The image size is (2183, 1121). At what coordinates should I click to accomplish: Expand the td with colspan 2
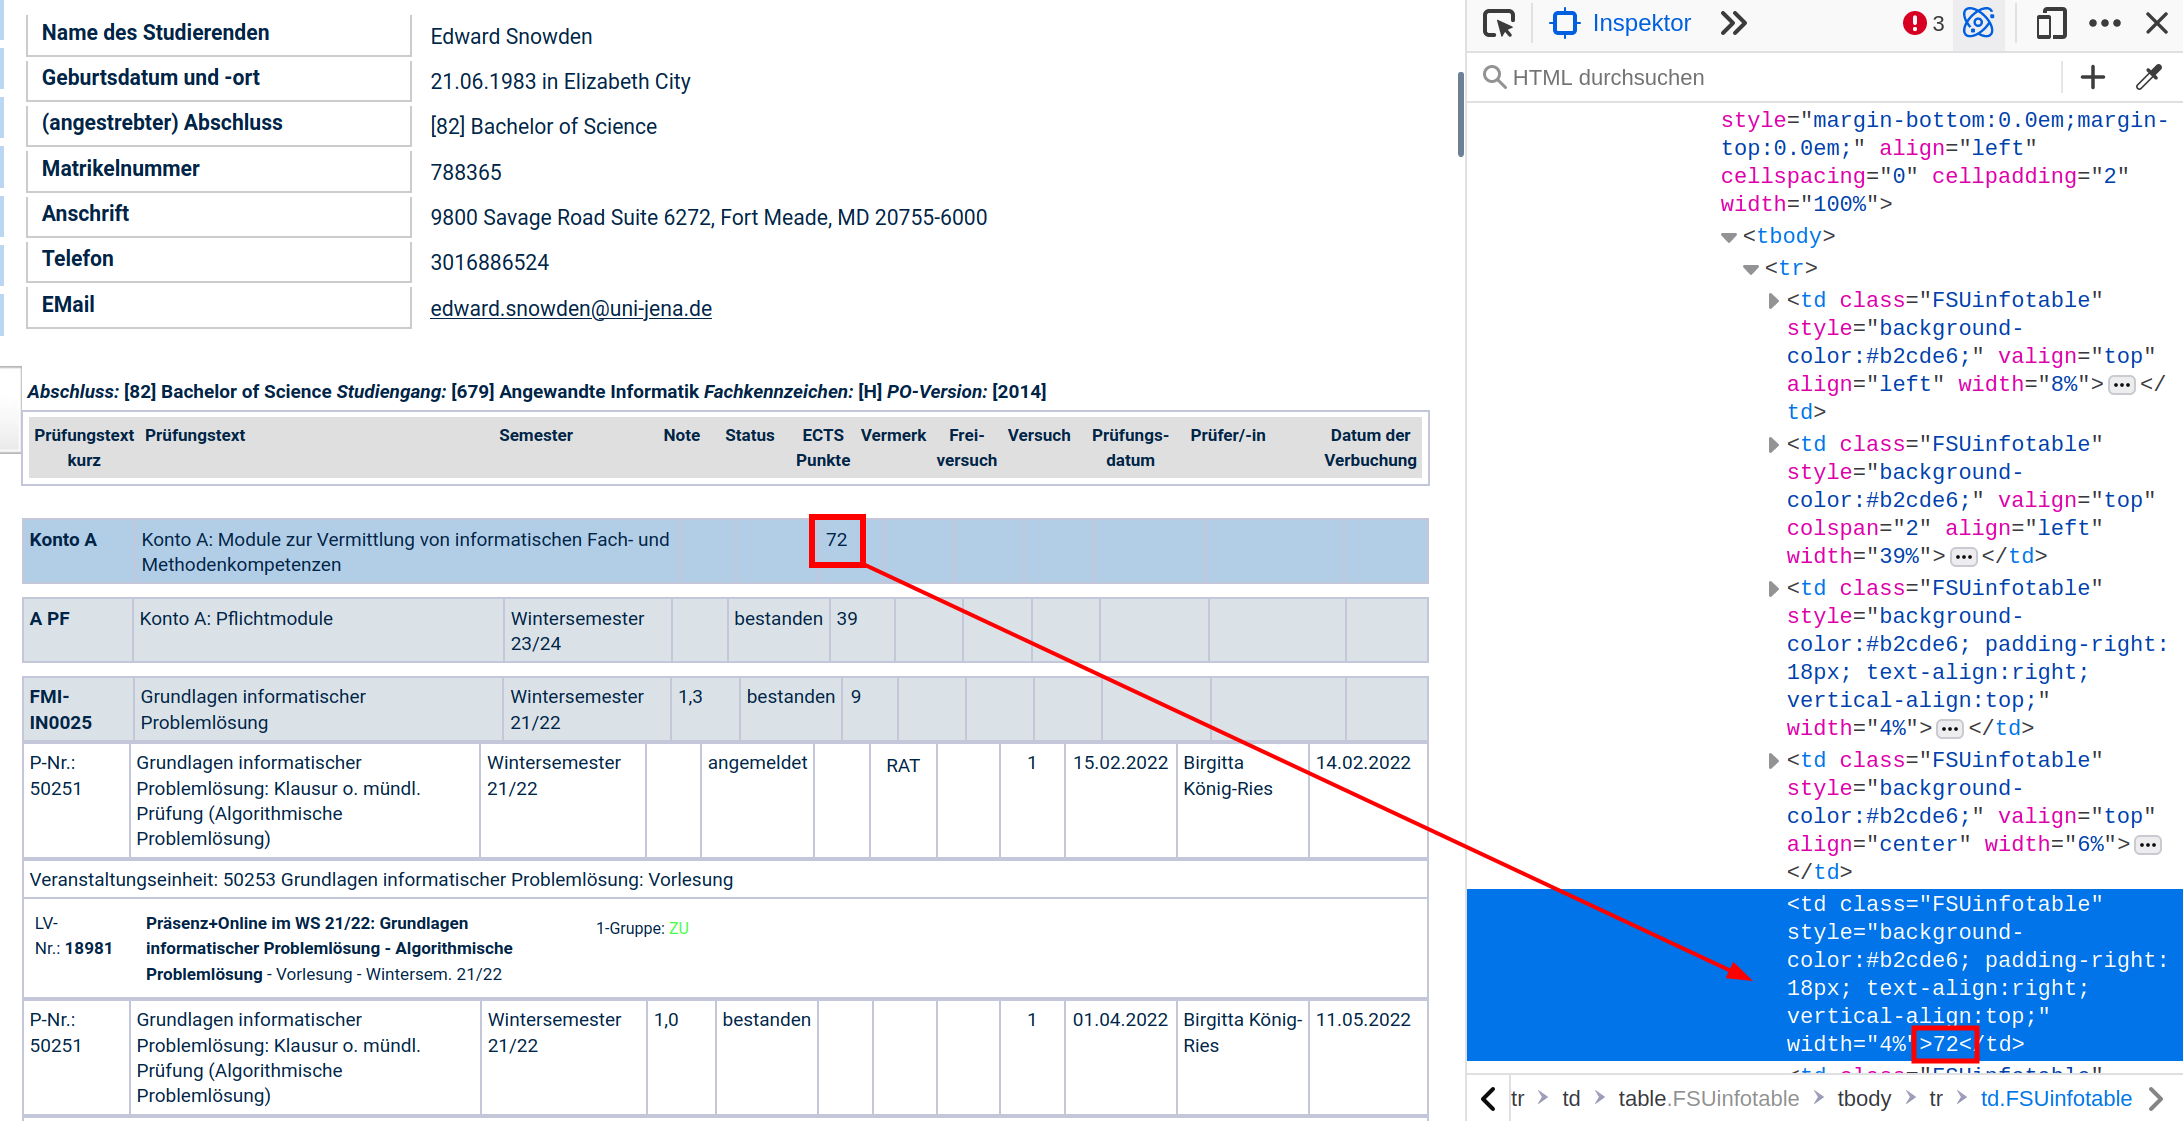1773,445
